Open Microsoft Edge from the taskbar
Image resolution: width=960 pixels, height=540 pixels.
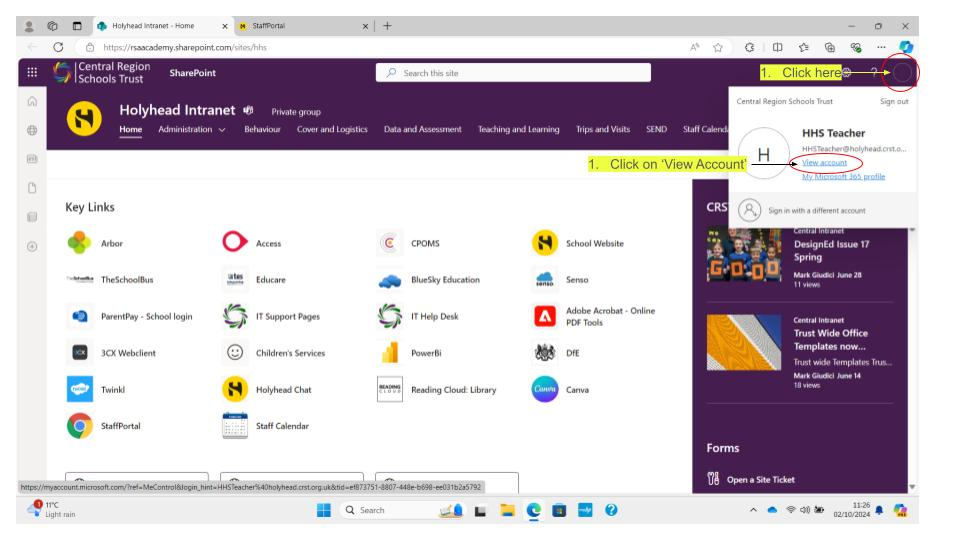pyautogui.click(x=533, y=510)
